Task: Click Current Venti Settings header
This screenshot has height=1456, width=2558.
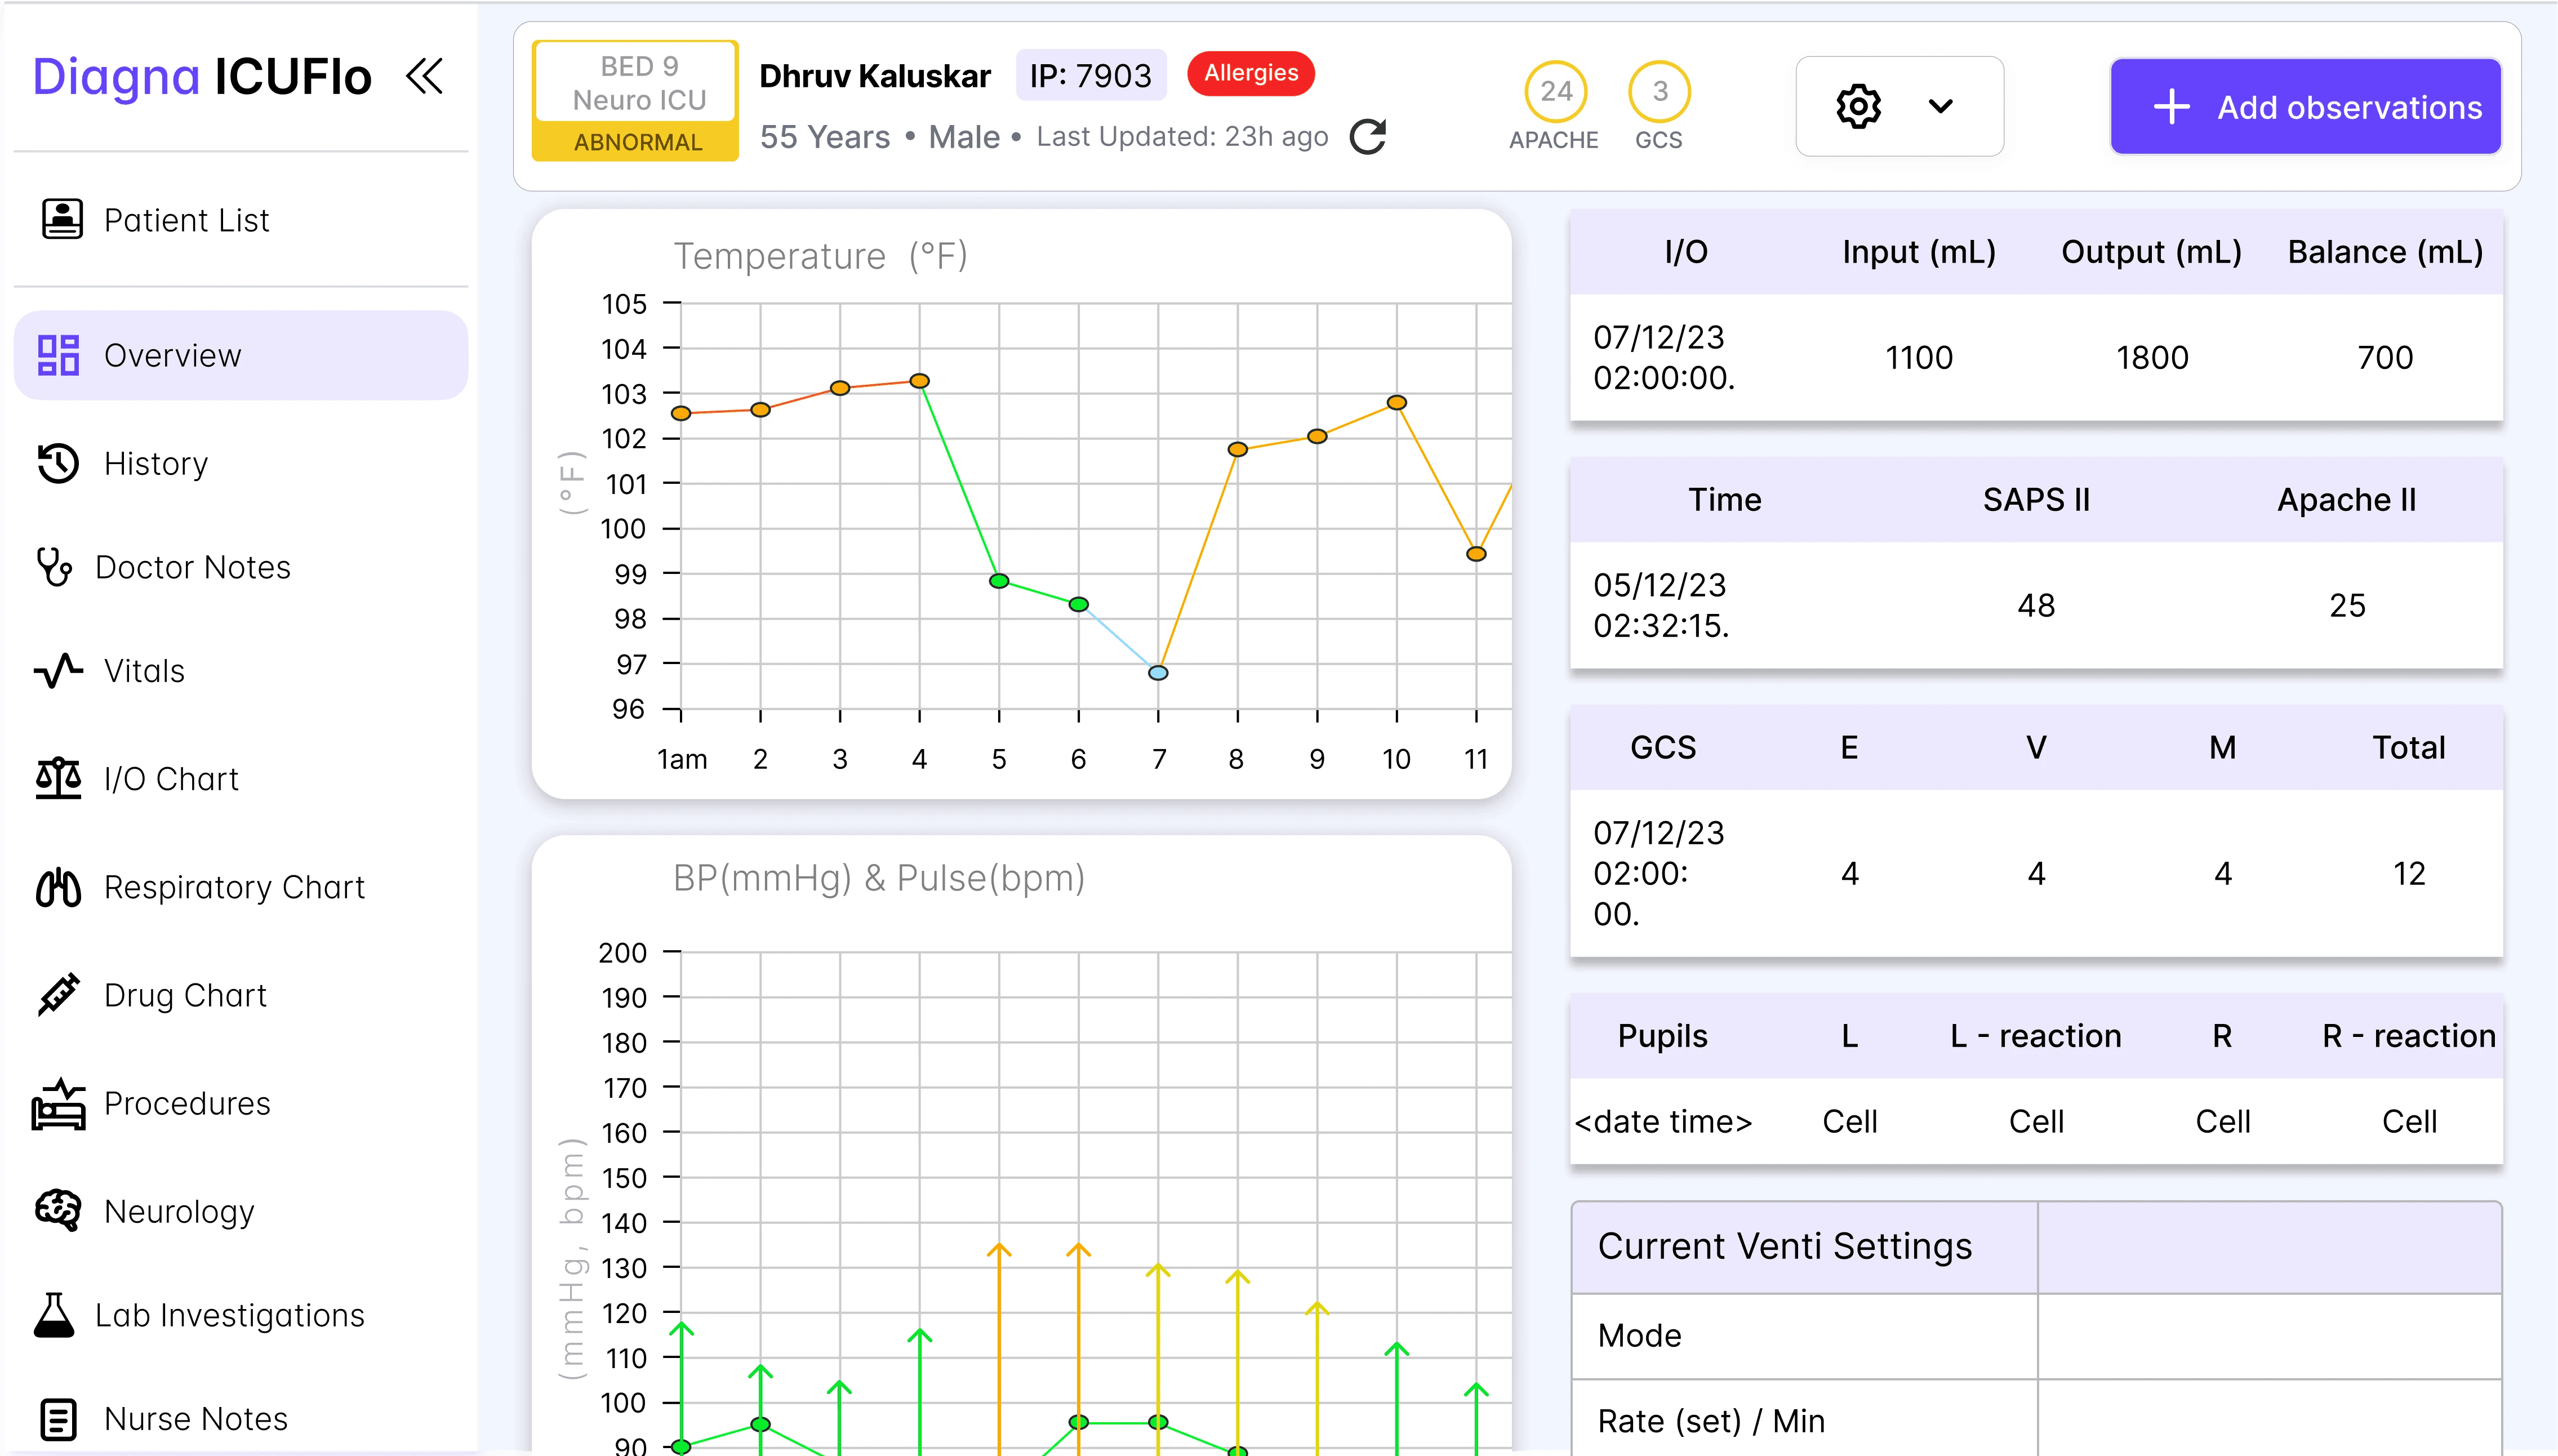Action: point(1785,1246)
